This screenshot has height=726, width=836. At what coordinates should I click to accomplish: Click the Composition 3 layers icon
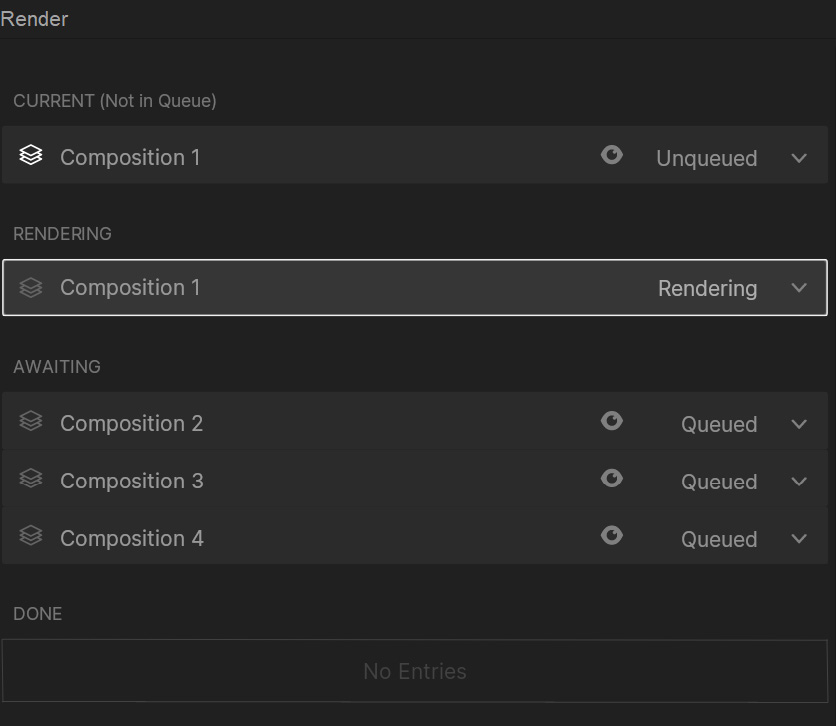pyautogui.click(x=31, y=479)
